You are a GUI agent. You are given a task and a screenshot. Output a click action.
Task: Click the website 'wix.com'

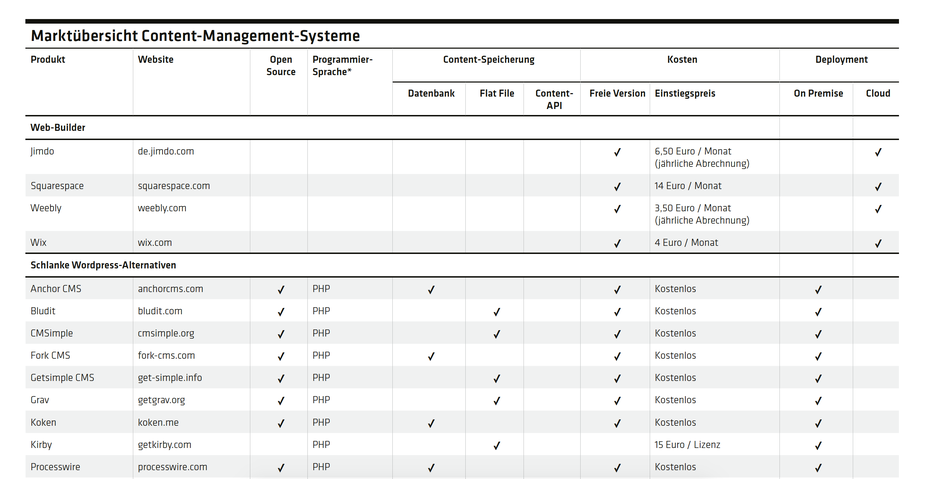point(155,242)
